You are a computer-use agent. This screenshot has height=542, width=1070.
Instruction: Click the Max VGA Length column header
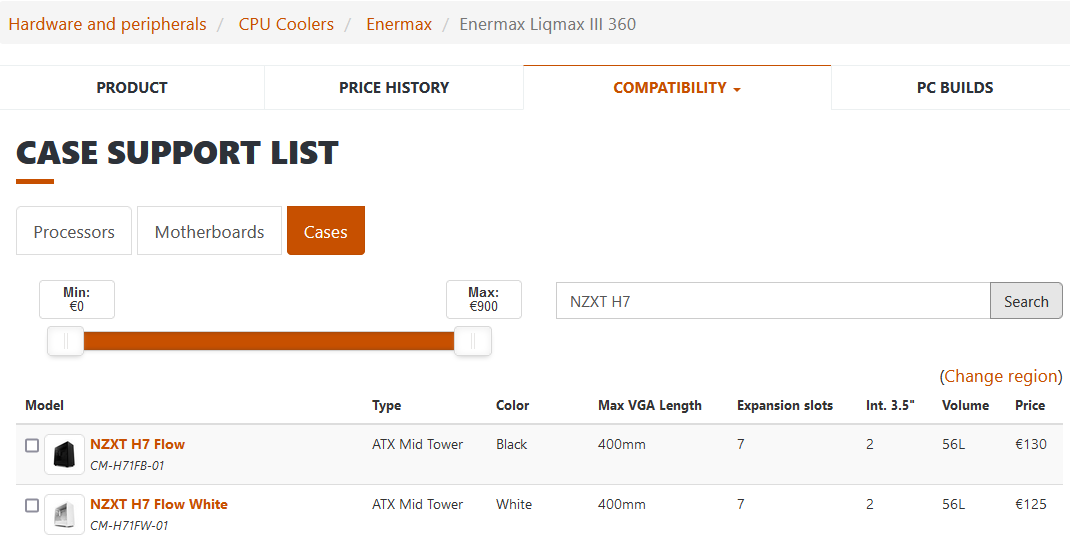(x=650, y=405)
